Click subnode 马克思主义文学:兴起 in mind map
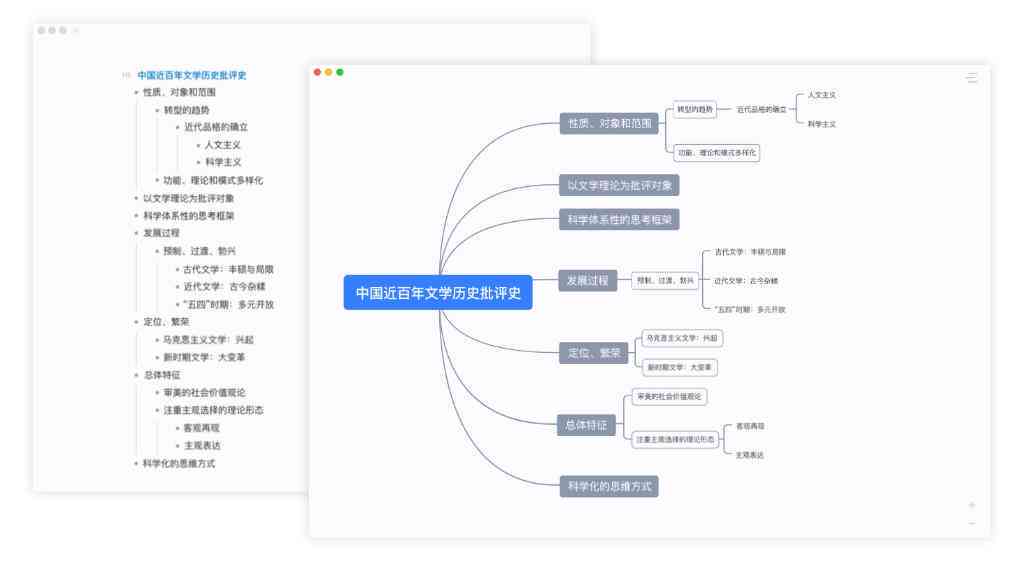The width and height of the screenshot is (1028, 578). click(x=682, y=338)
